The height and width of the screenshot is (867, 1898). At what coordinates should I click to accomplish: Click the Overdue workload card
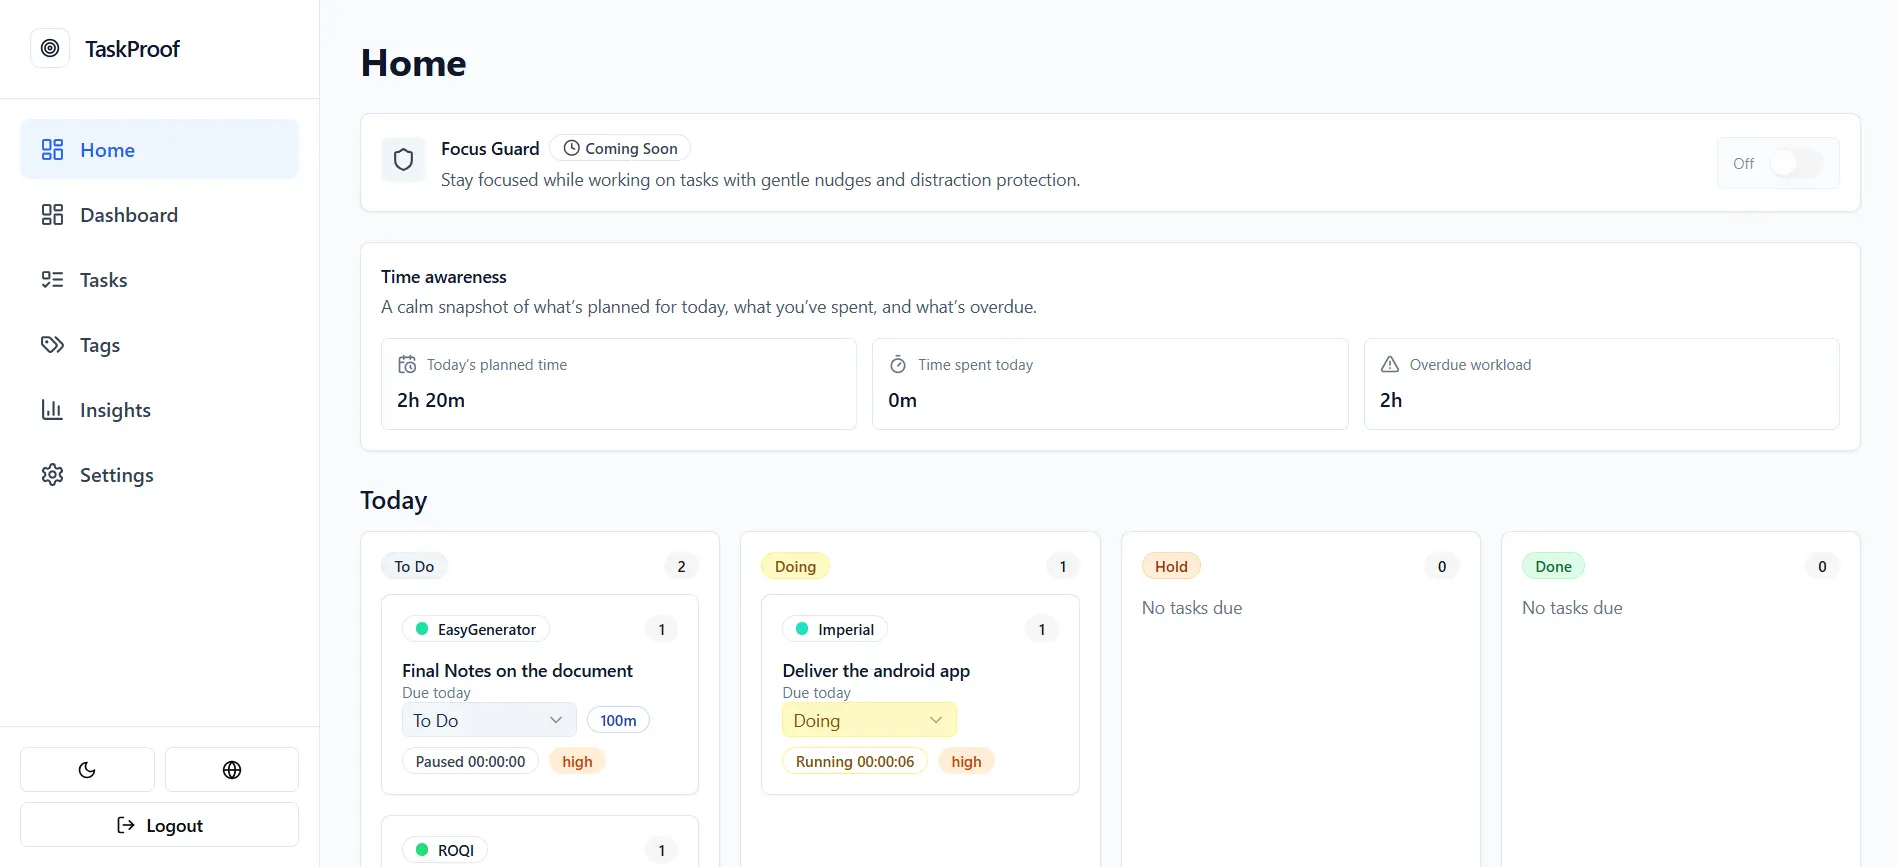(x=1601, y=384)
